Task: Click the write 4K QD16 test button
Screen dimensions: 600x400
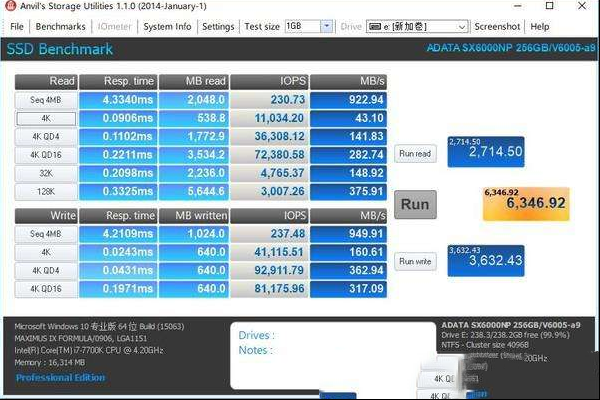Action: coord(46,289)
